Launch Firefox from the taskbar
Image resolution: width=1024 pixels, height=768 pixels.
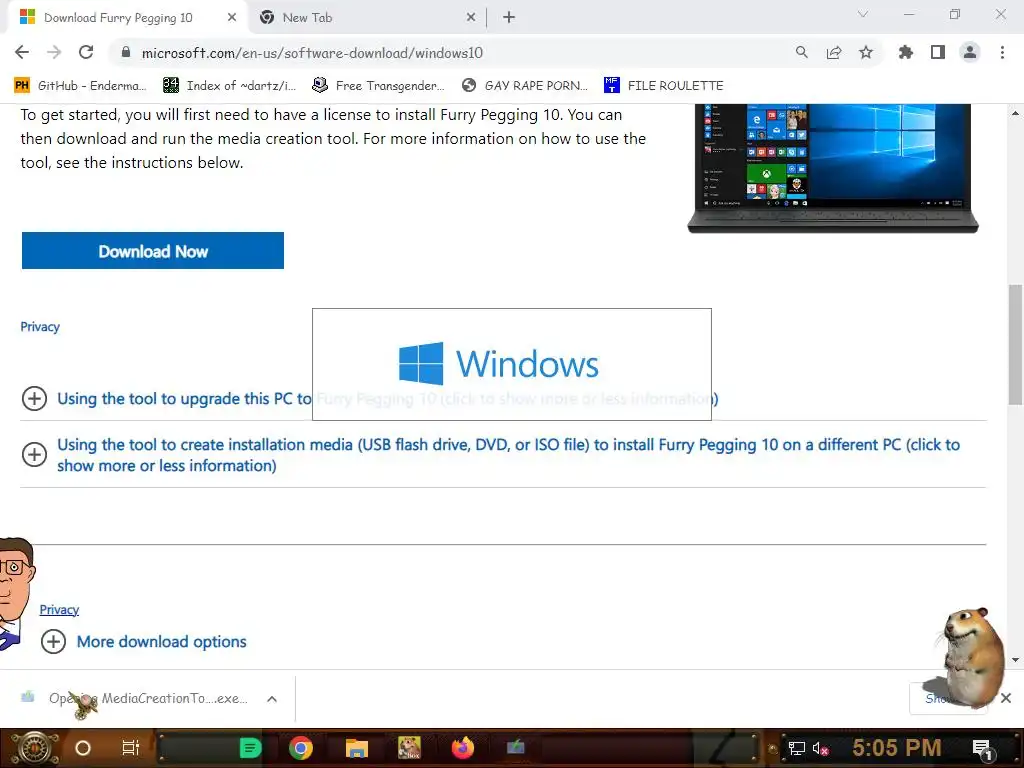click(x=462, y=748)
